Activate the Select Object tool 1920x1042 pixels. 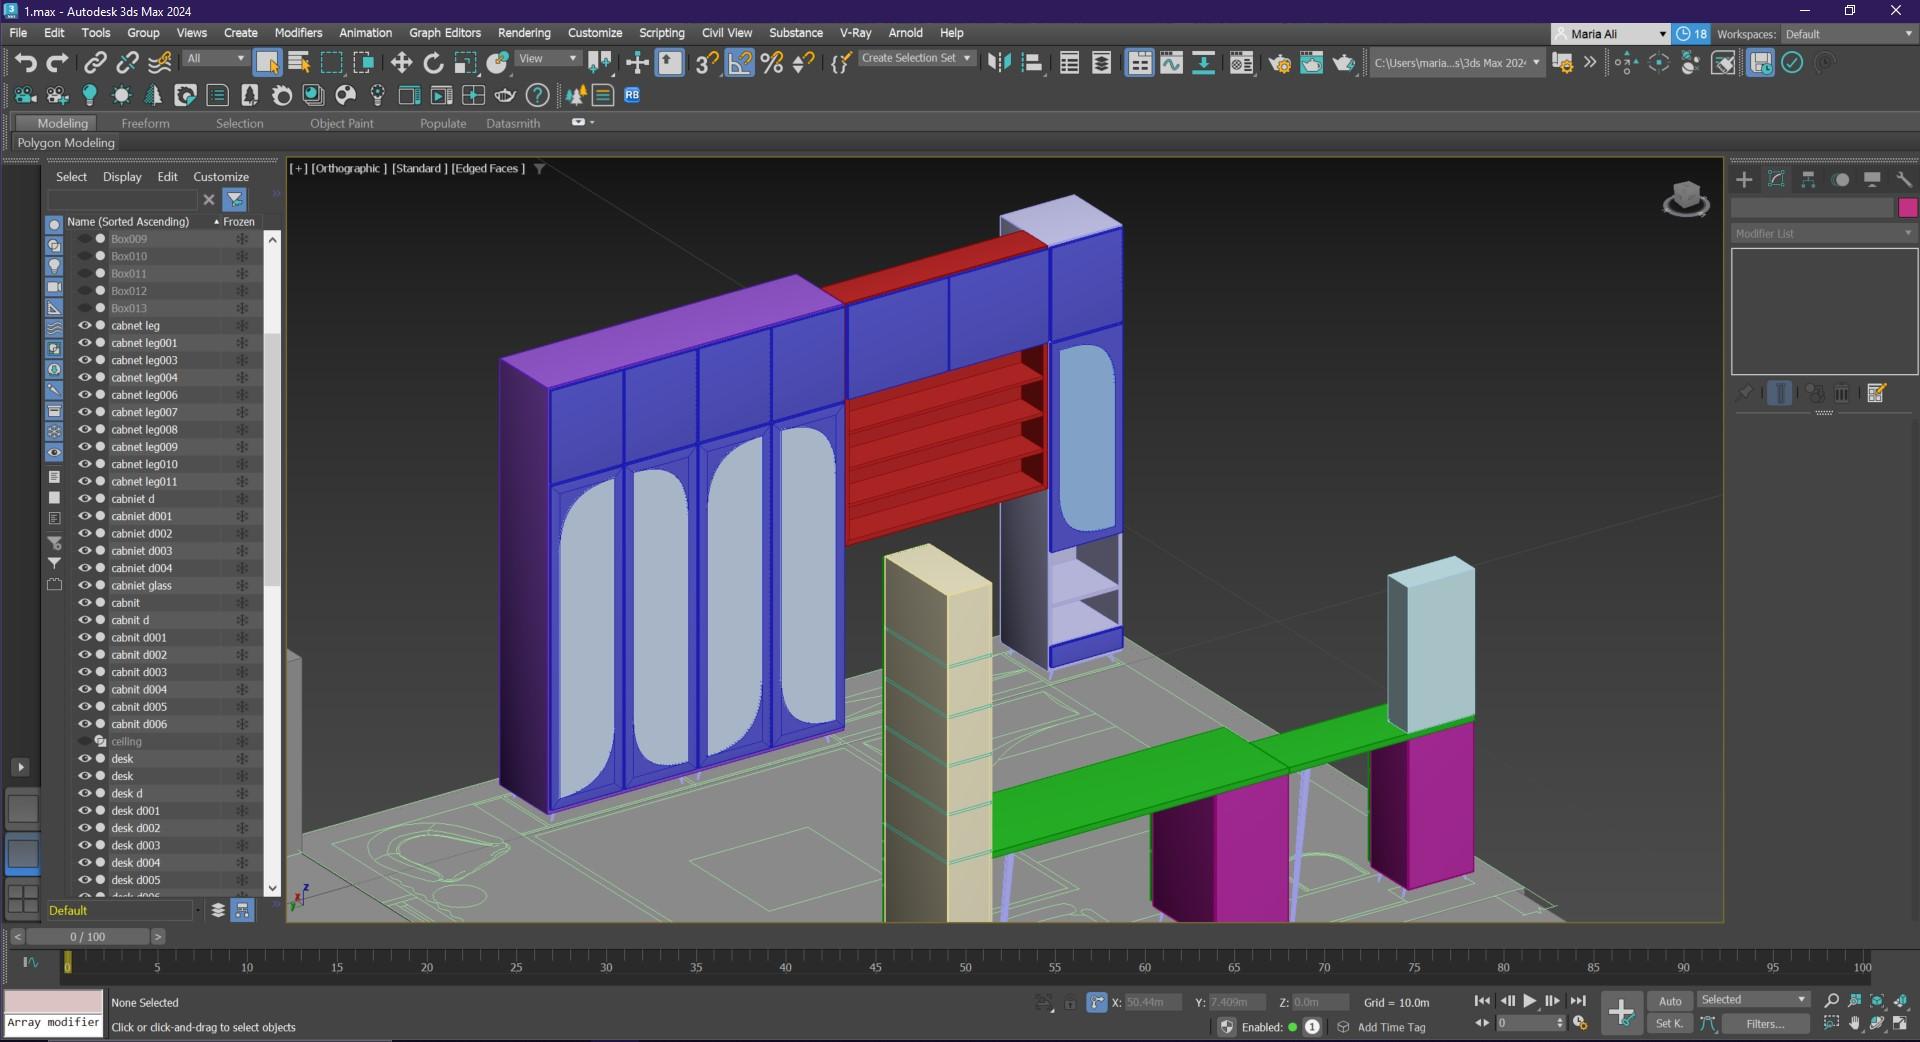(x=267, y=63)
